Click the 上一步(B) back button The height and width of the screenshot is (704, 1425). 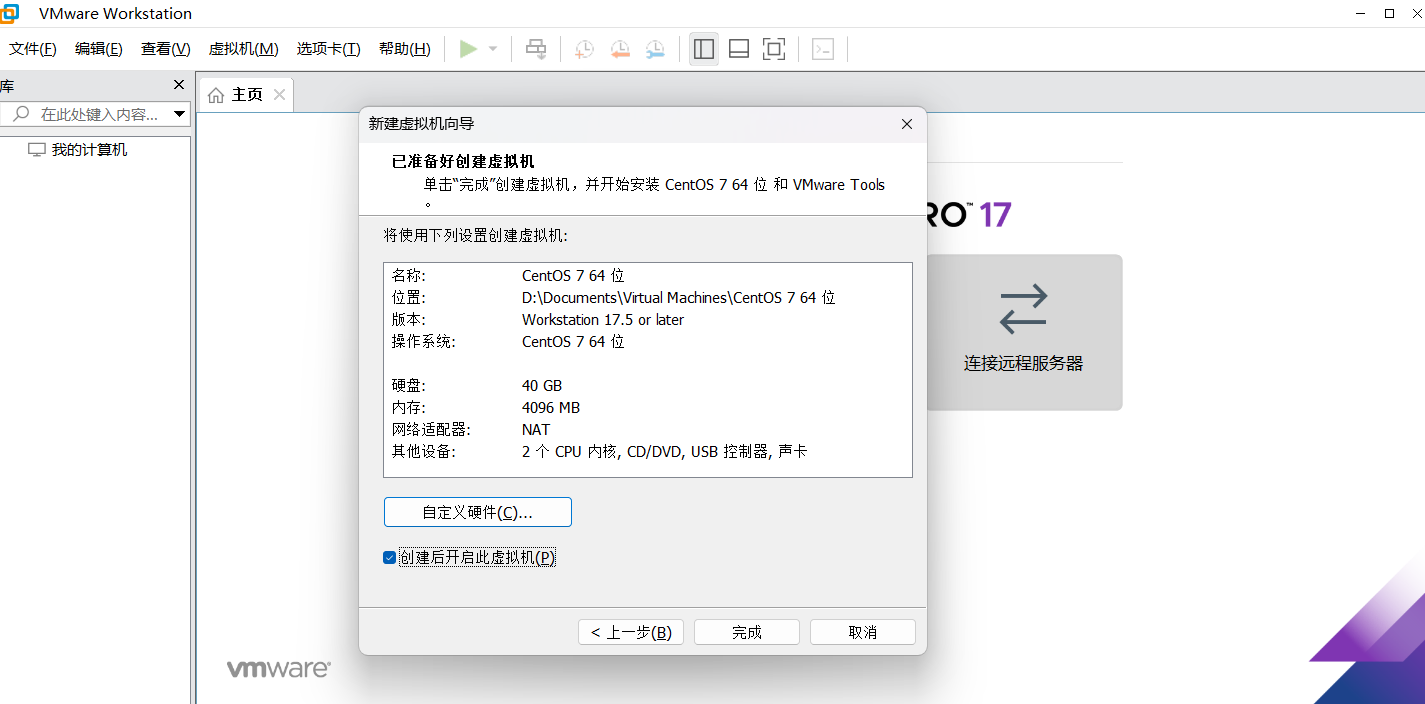point(631,632)
